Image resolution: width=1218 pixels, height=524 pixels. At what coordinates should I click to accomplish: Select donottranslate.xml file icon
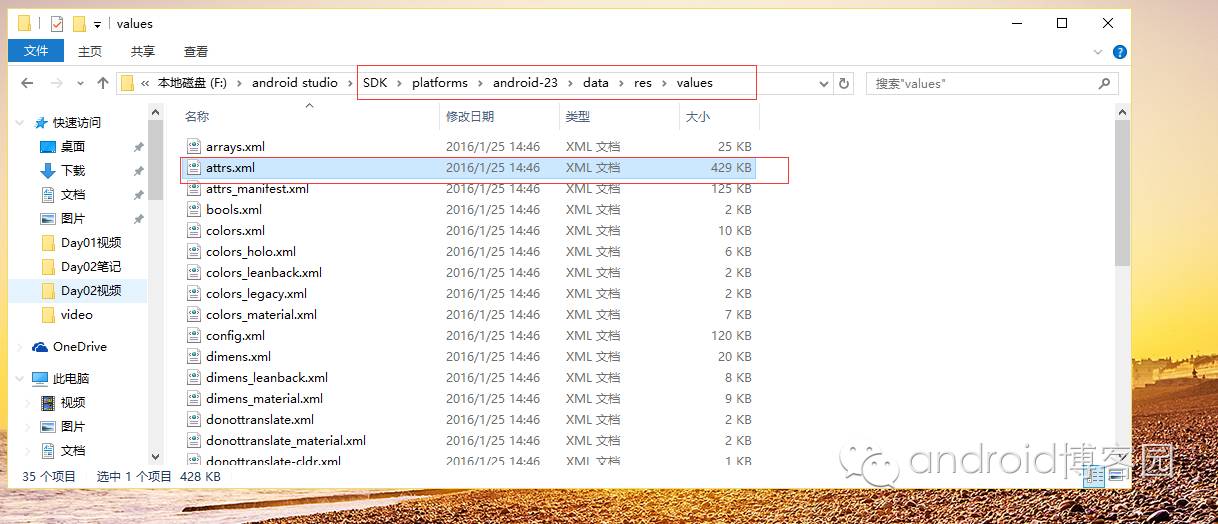[x=194, y=420]
